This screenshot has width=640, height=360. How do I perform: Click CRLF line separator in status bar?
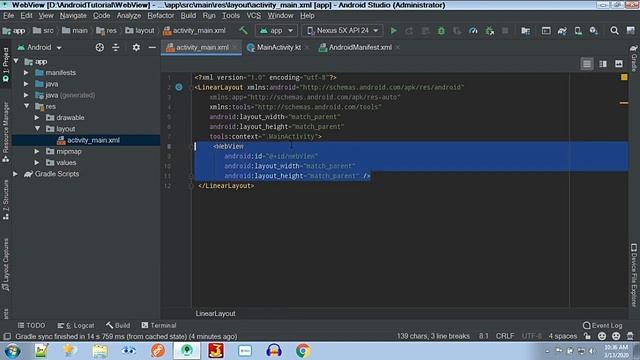click(x=505, y=336)
